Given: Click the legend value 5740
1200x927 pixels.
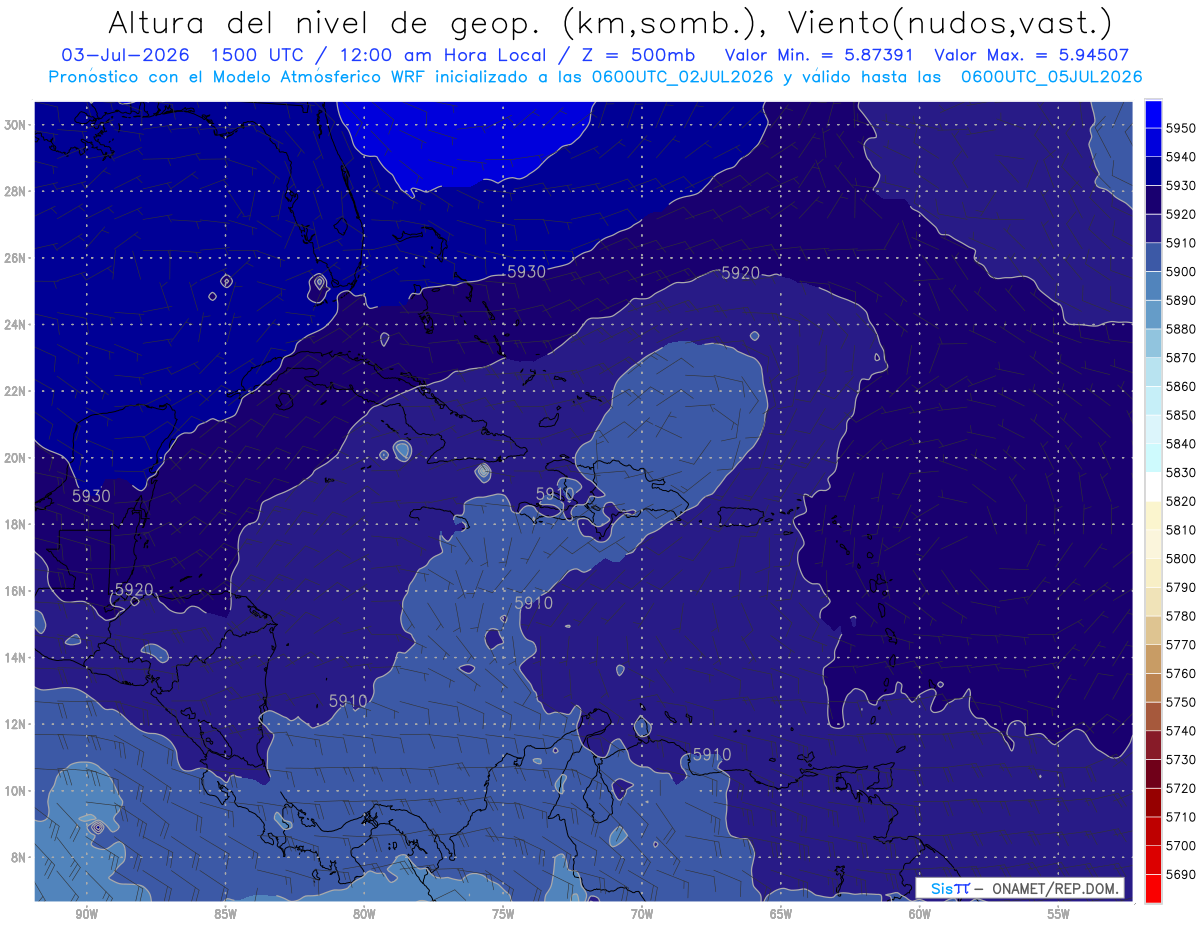Looking at the screenshot, I should [x=1182, y=731].
